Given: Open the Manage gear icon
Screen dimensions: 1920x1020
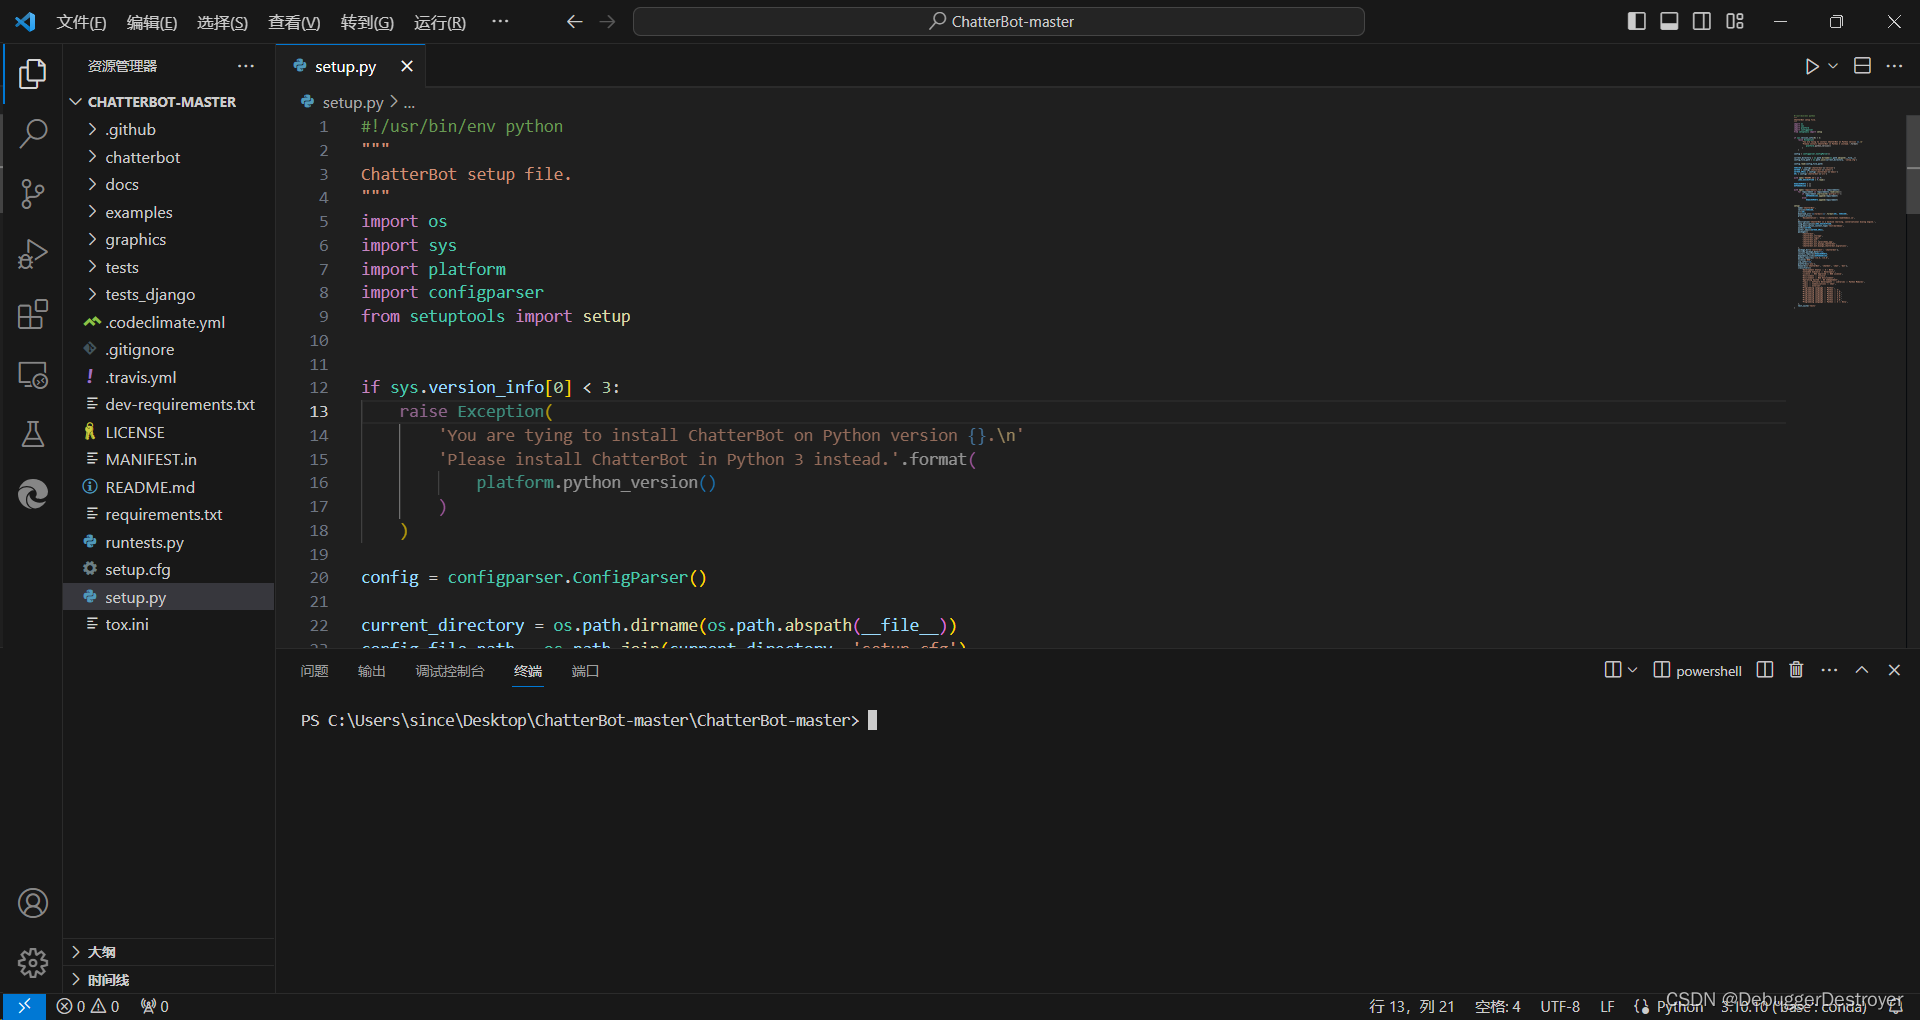Looking at the screenshot, I should pos(32,963).
